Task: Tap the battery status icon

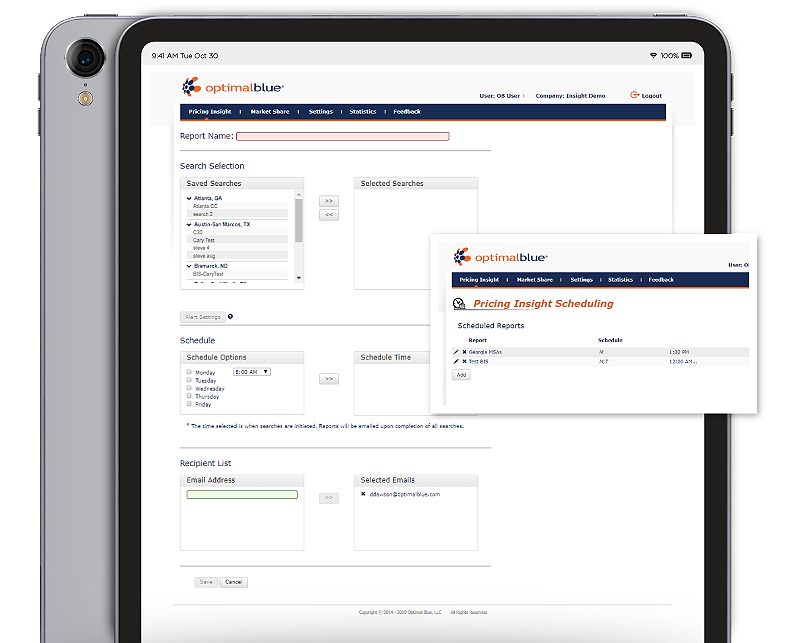Action: point(686,55)
